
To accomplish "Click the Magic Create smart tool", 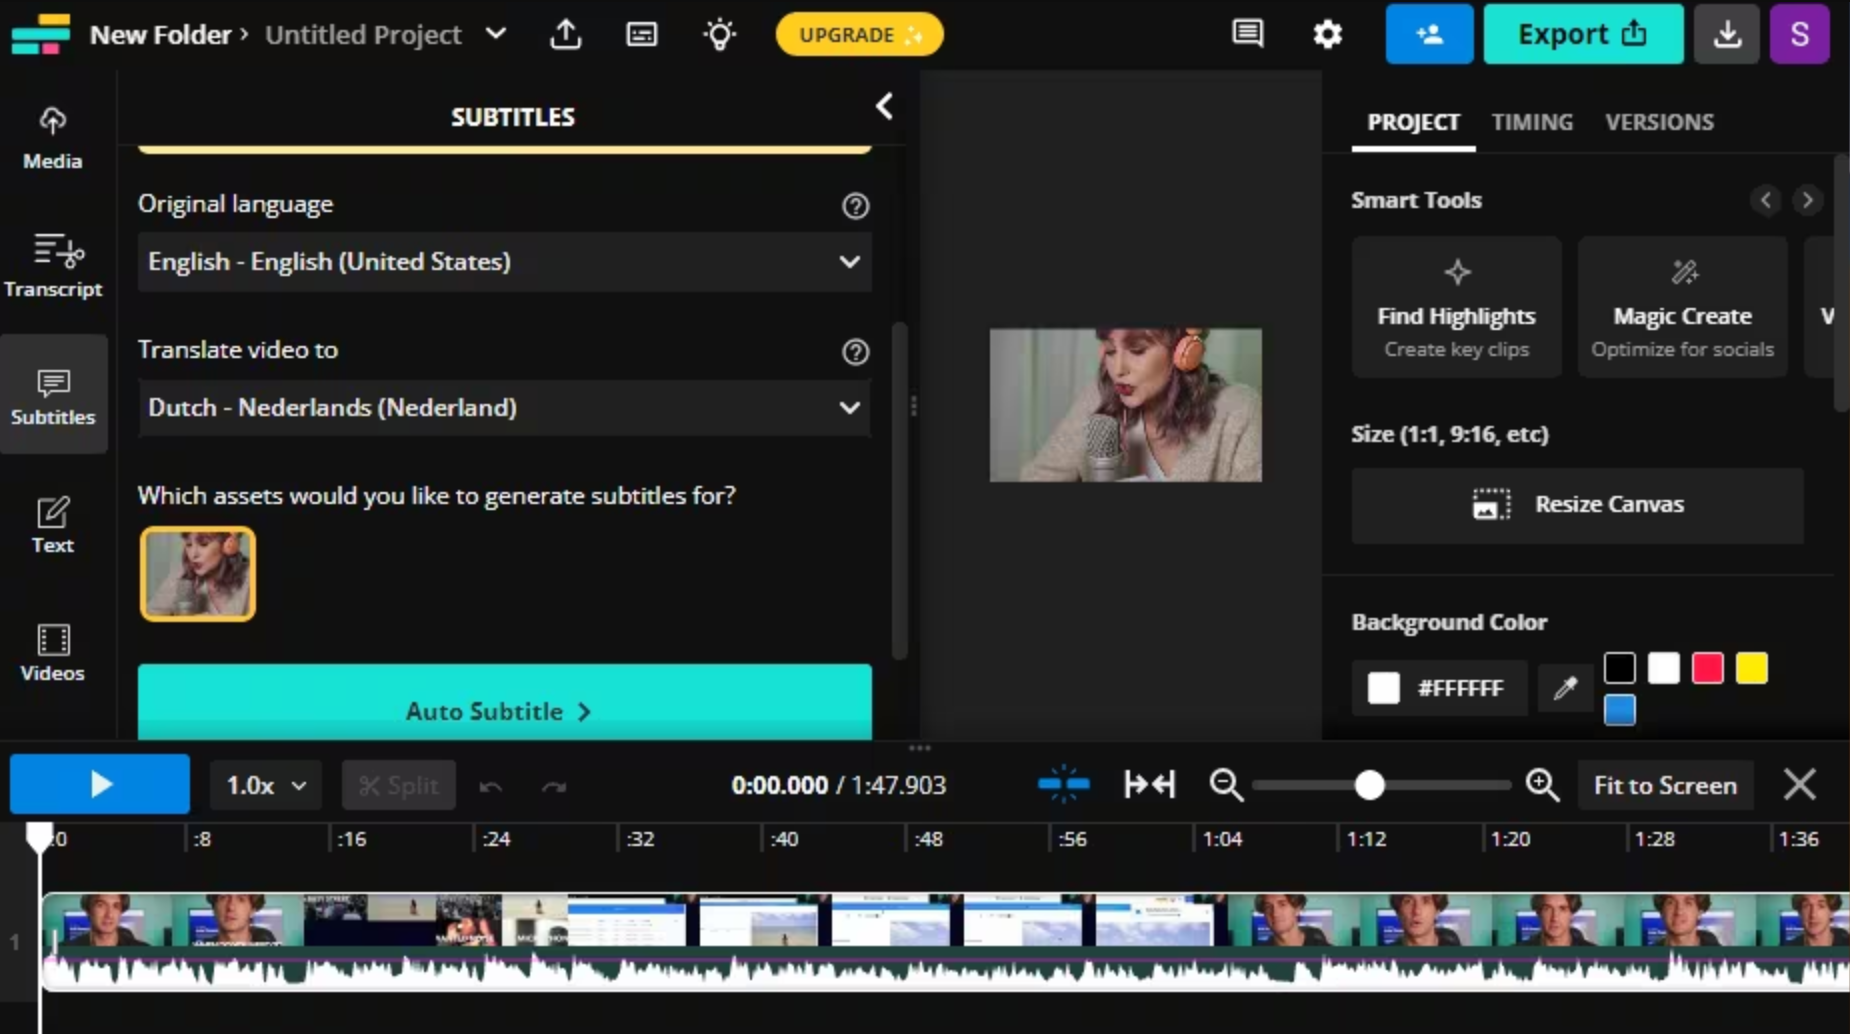I will (x=1682, y=305).
